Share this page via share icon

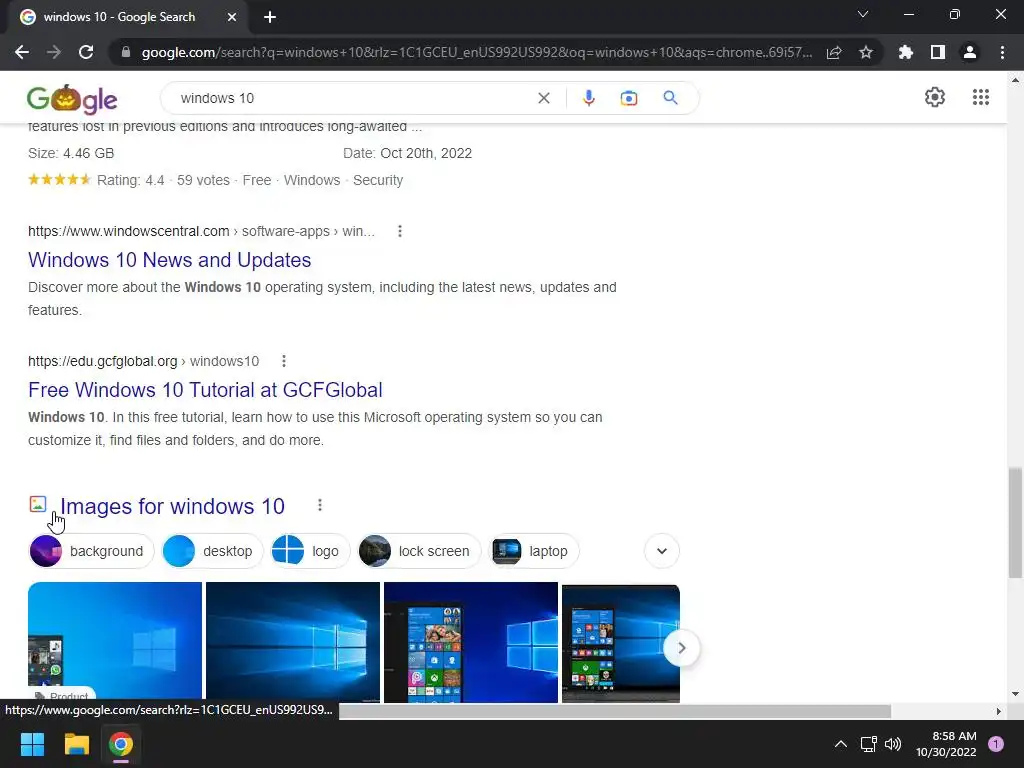[834, 52]
